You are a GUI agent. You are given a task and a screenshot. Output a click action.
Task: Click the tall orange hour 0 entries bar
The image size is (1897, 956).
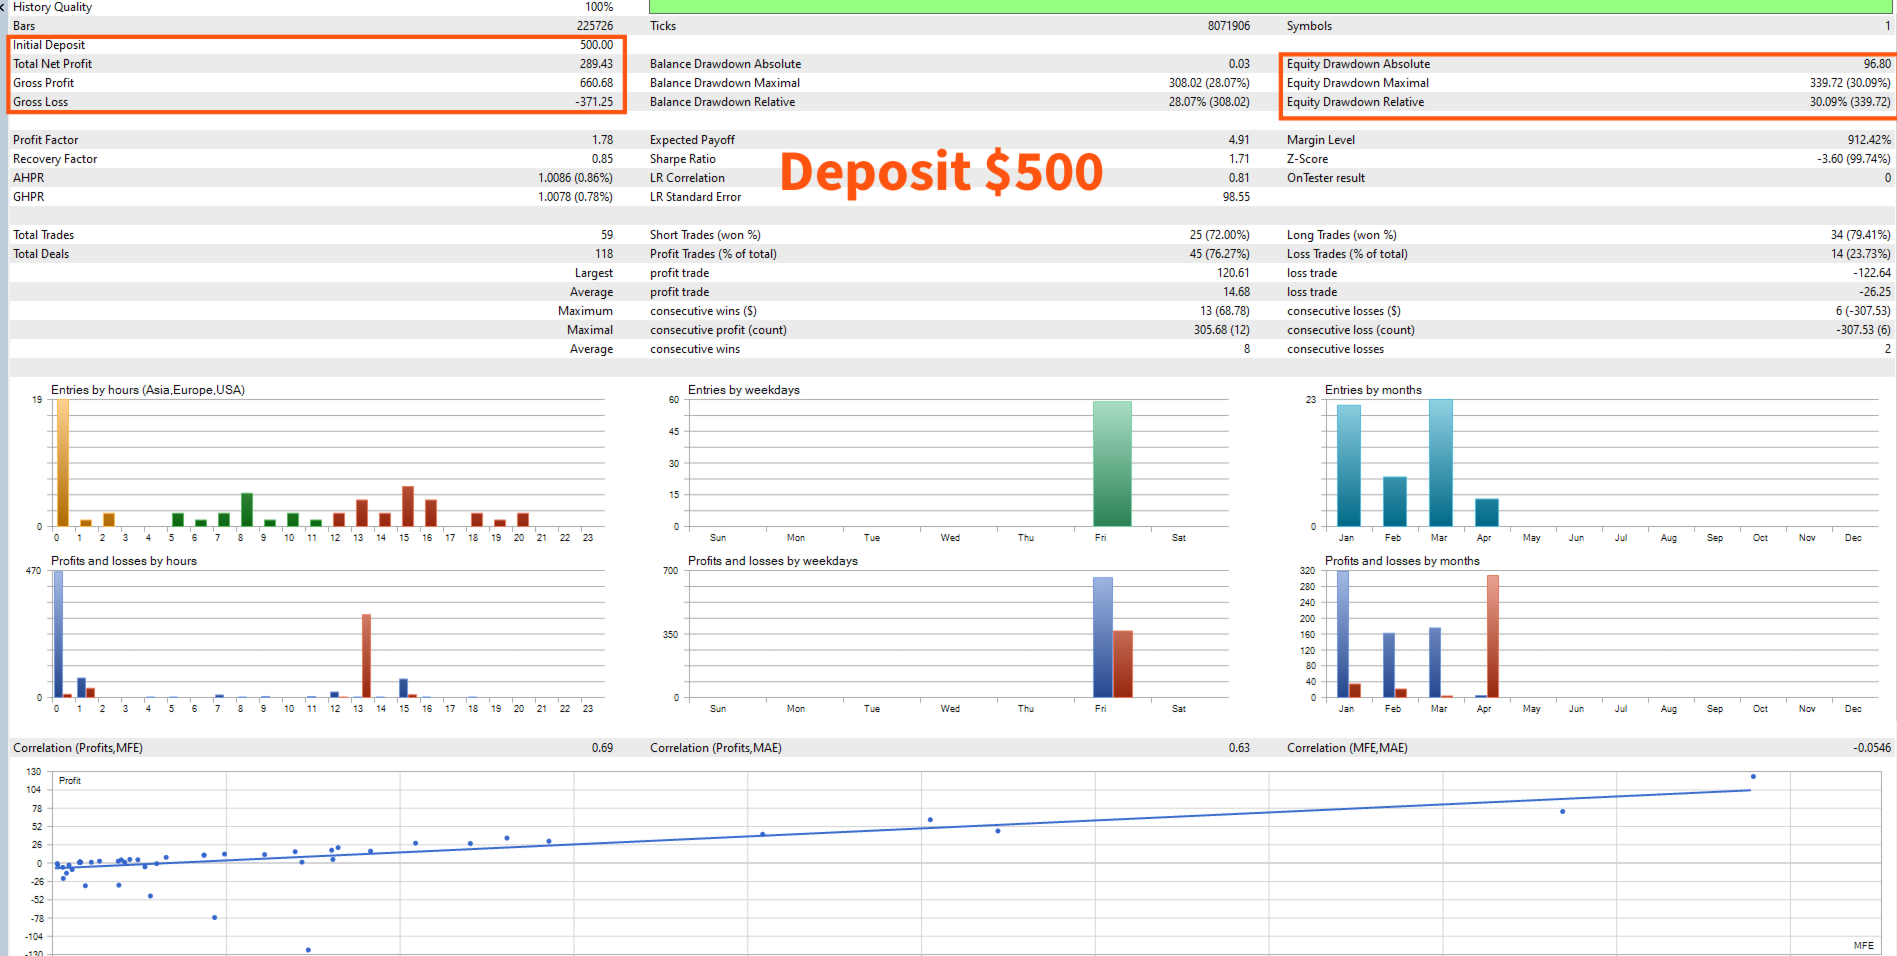[x=62, y=462]
